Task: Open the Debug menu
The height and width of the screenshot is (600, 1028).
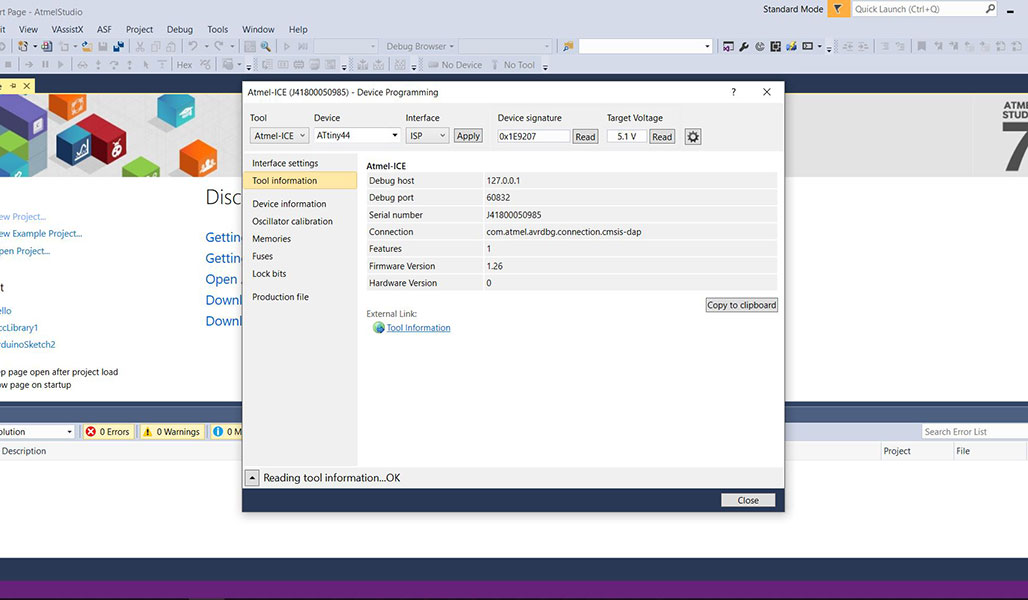Action: coord(180,30)
